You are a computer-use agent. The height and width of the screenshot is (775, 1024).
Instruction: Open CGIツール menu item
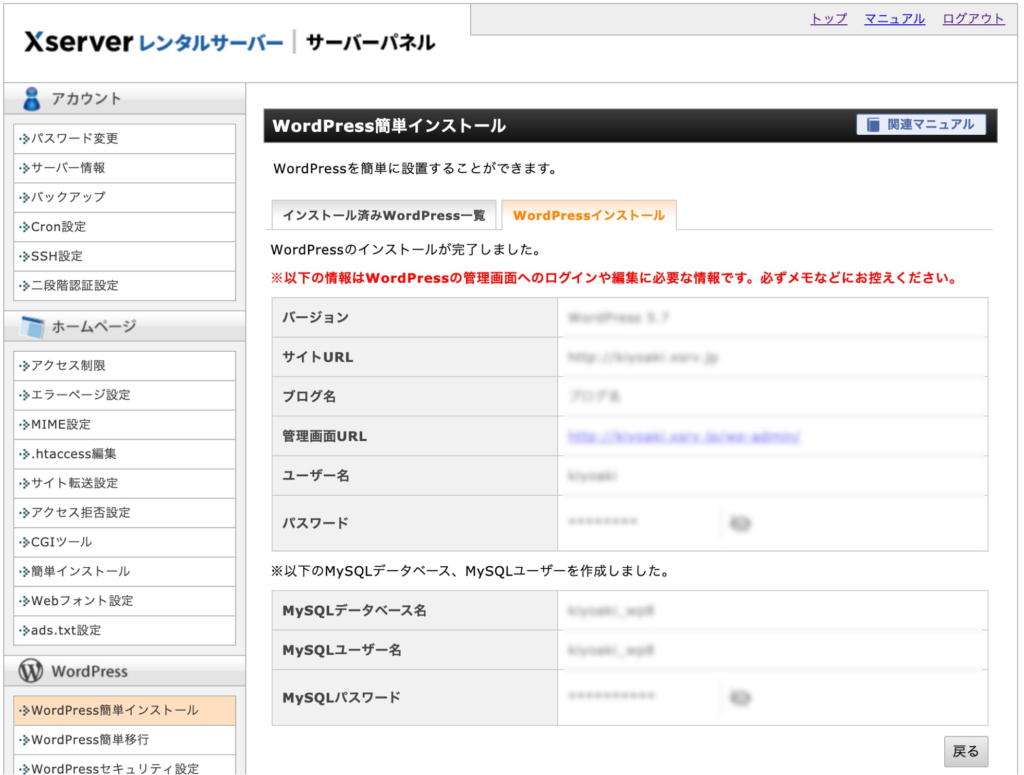pos(124,542)
